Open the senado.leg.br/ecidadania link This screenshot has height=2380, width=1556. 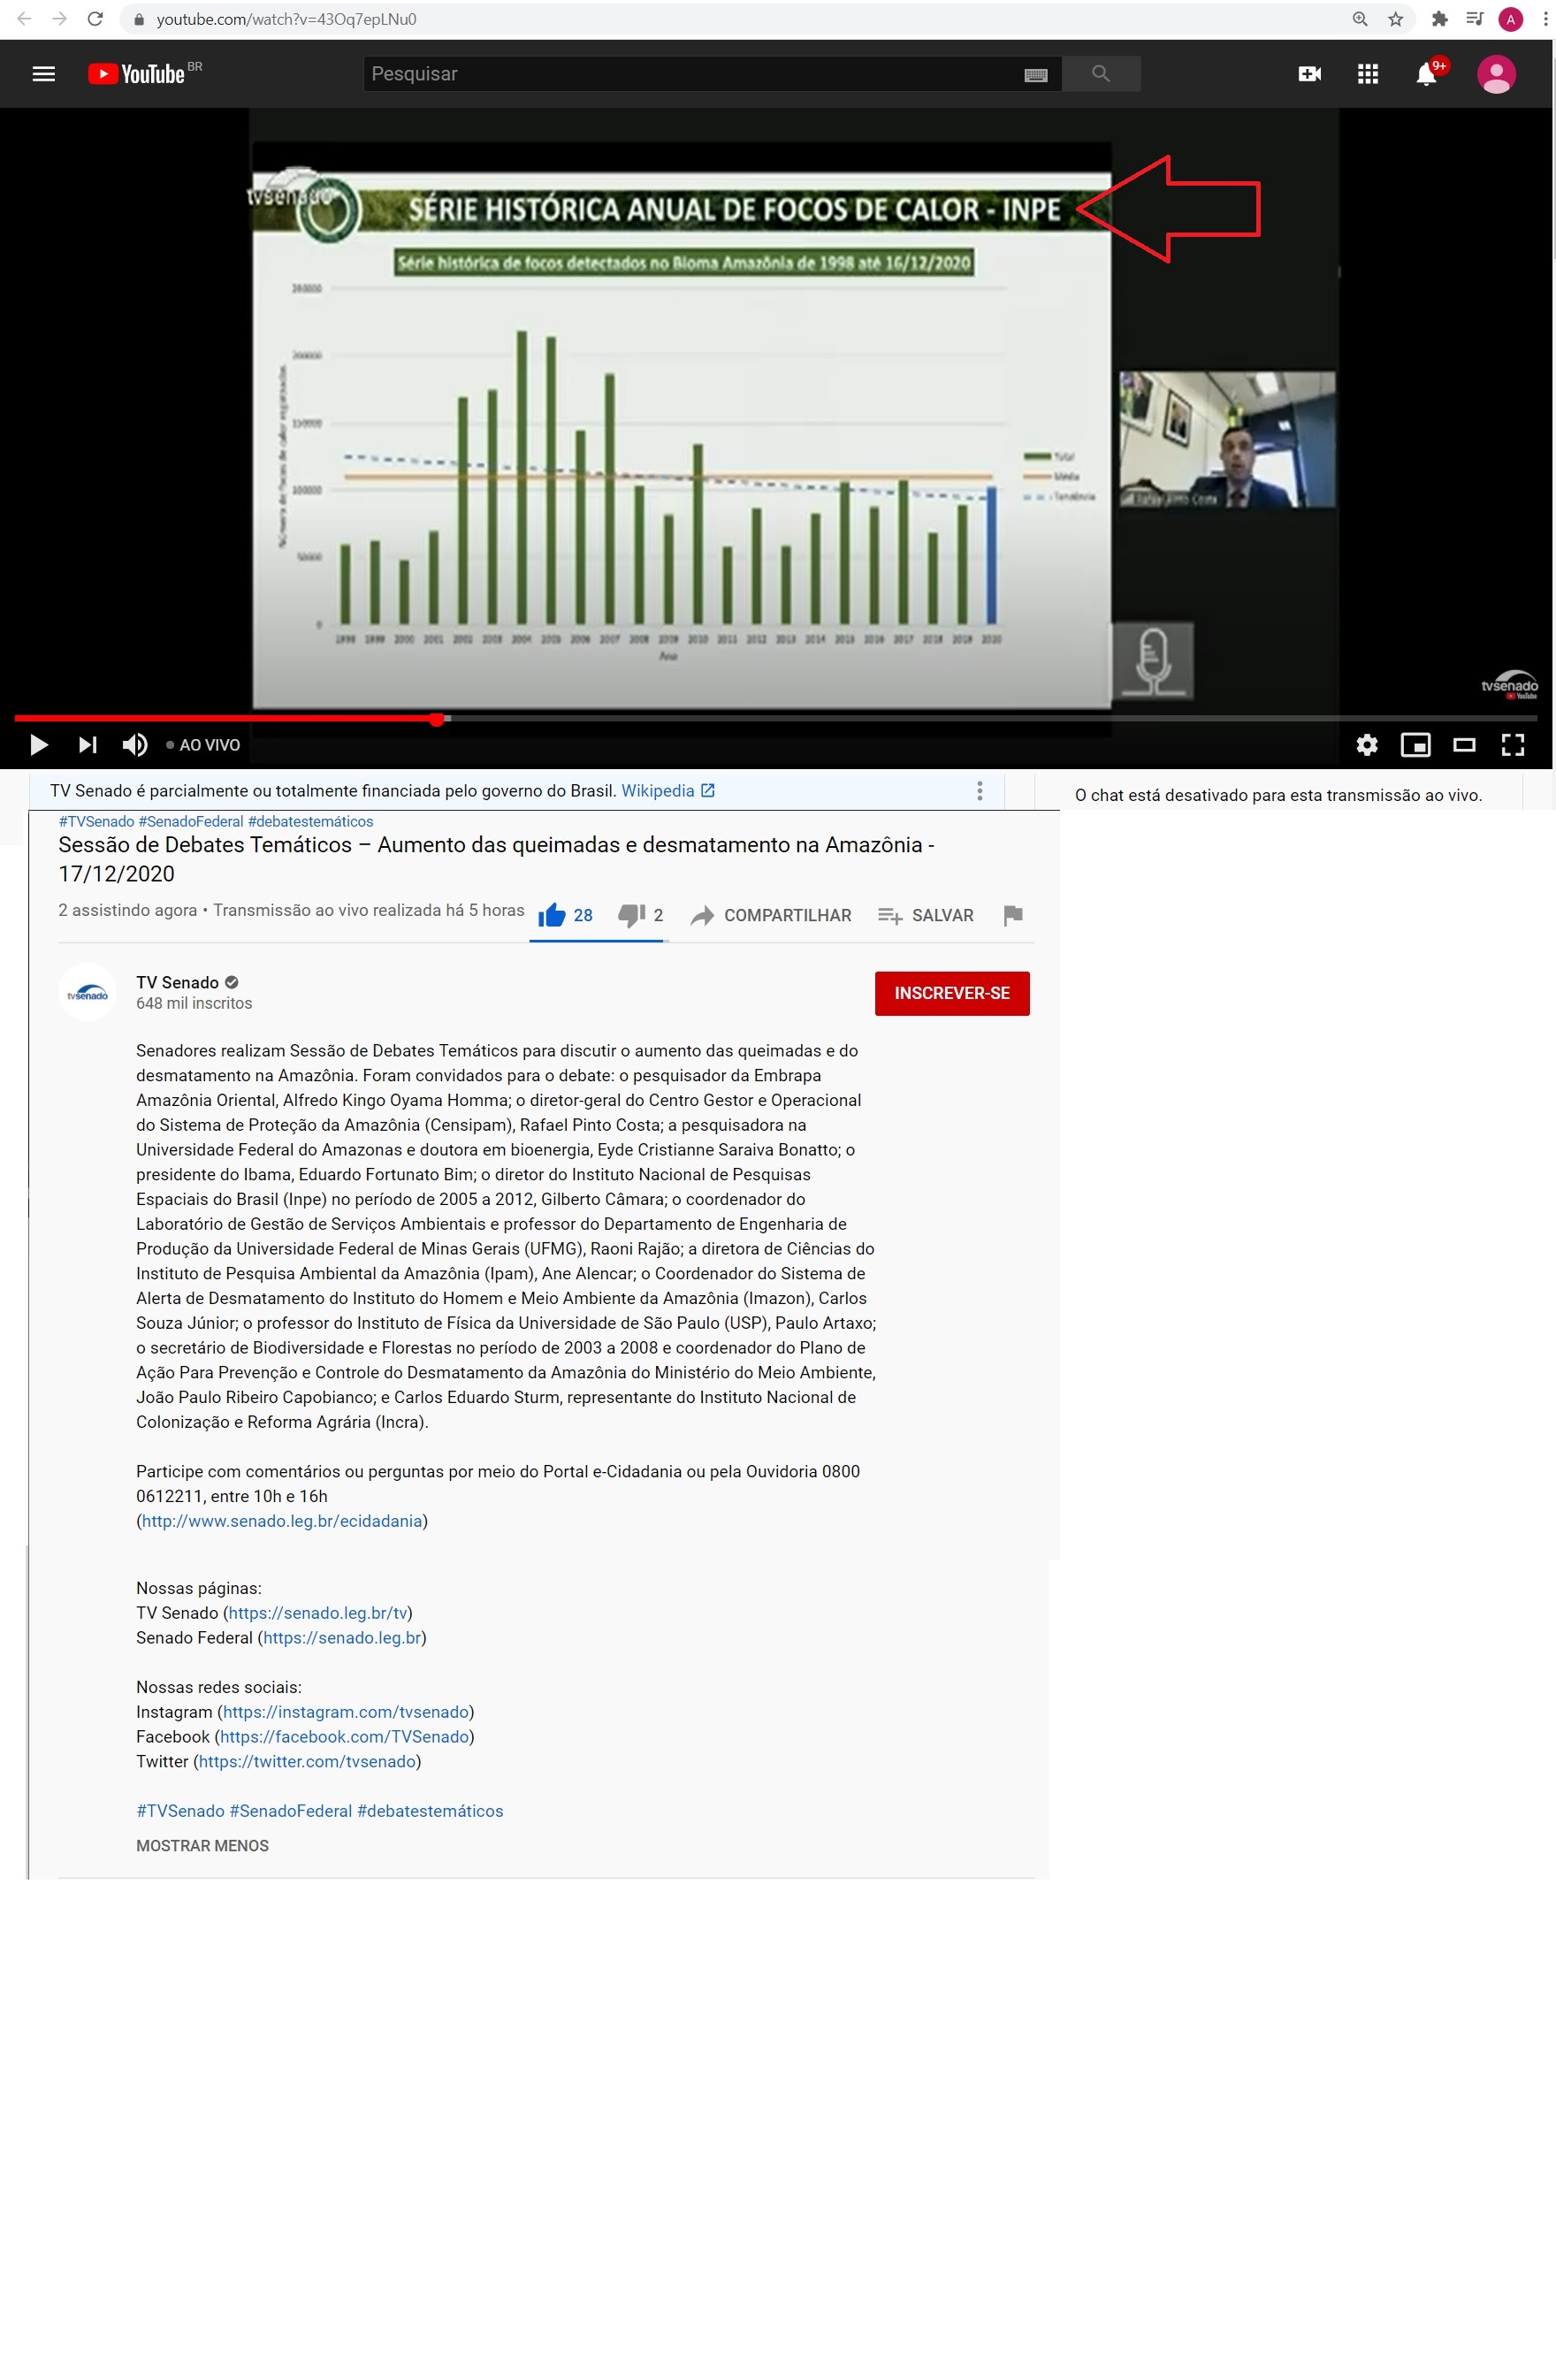coord(282,1521)
